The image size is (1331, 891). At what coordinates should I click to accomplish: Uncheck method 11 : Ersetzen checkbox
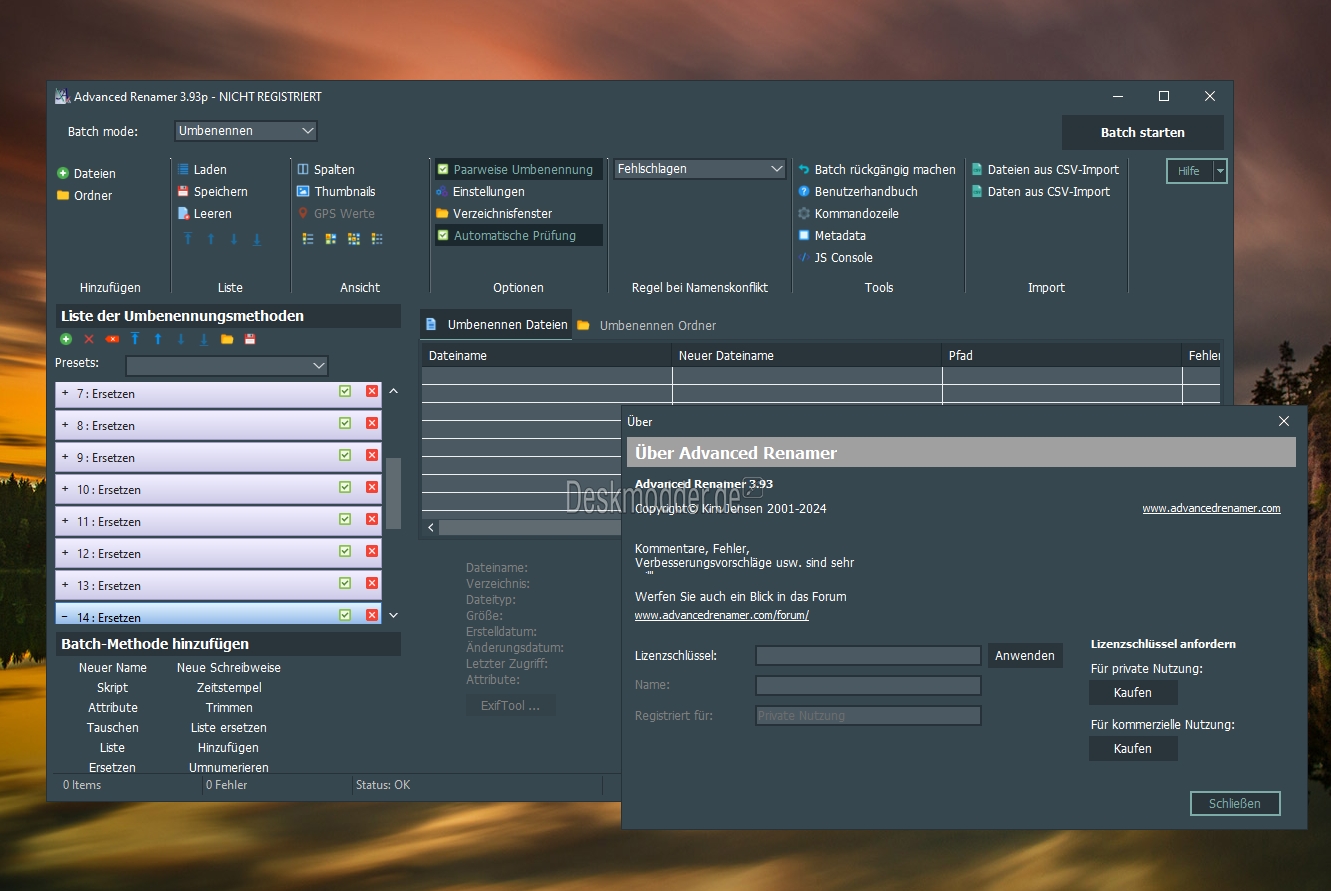pos(345,519)
